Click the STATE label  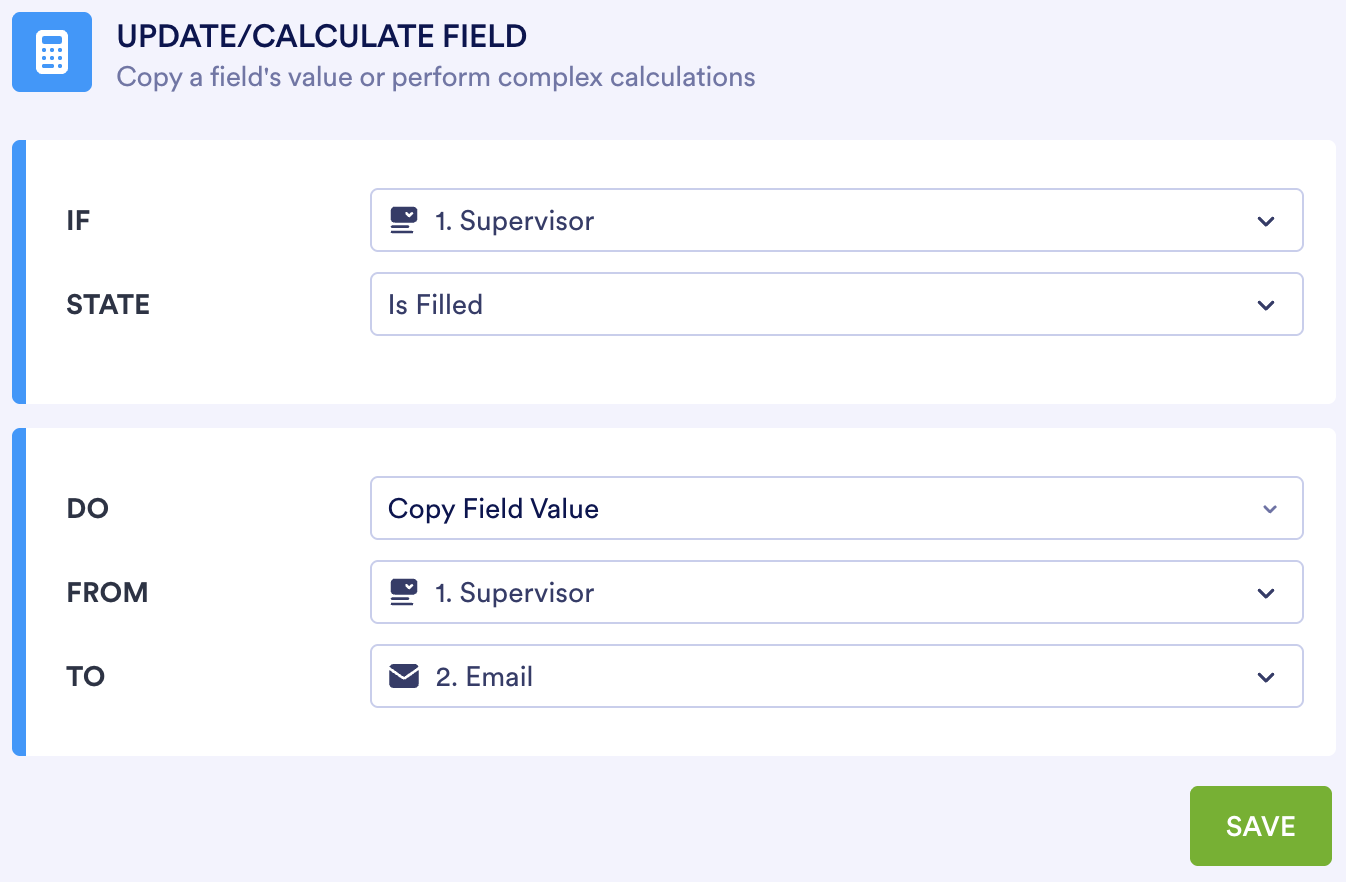coord(108,304)
